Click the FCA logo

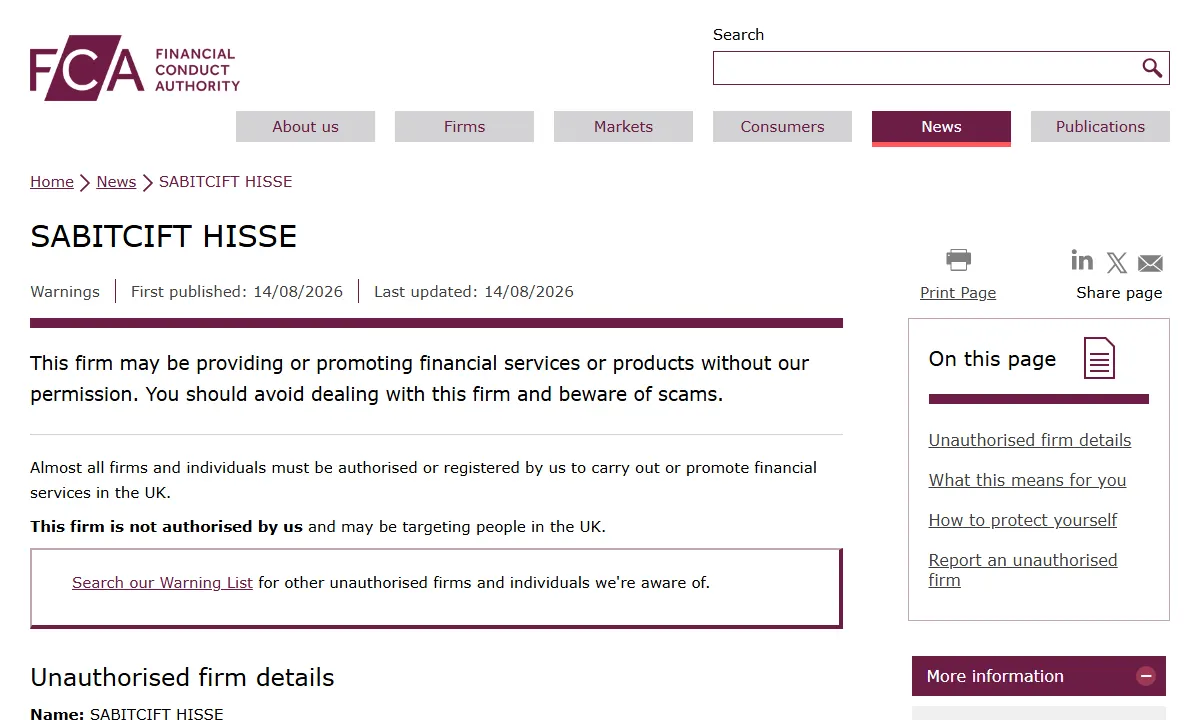[135, 68]
